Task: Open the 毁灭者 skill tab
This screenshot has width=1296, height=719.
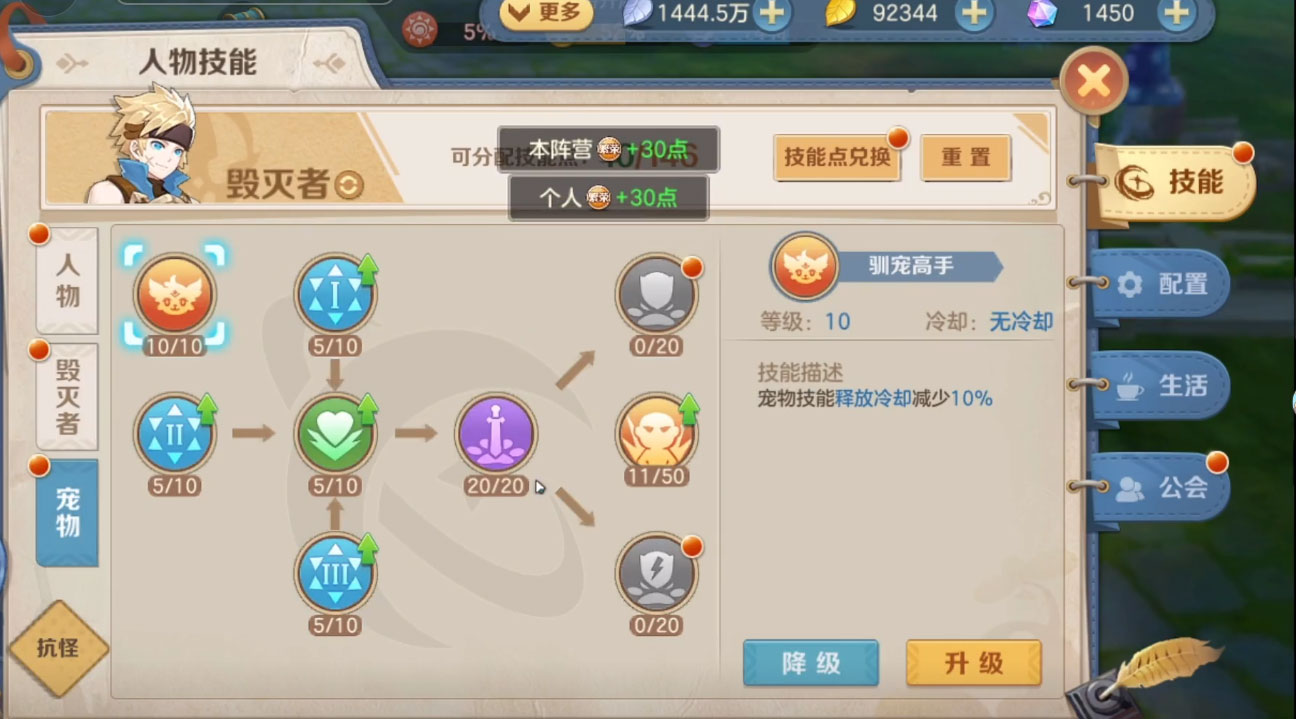Action: point(67,396)
